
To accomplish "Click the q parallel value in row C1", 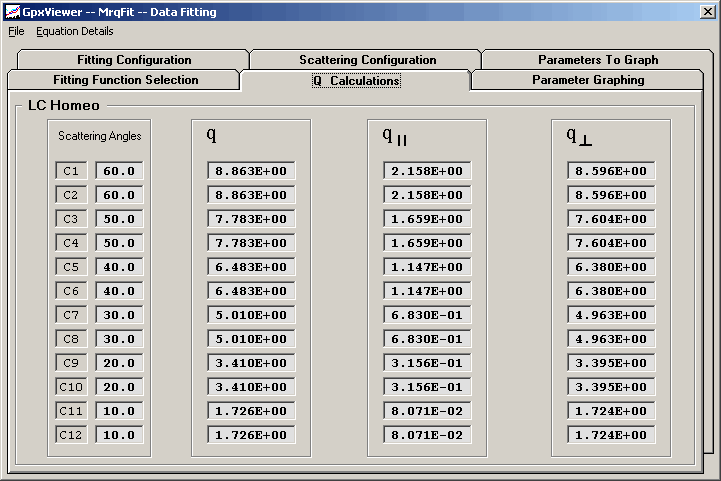I will [x=427, y=171].
